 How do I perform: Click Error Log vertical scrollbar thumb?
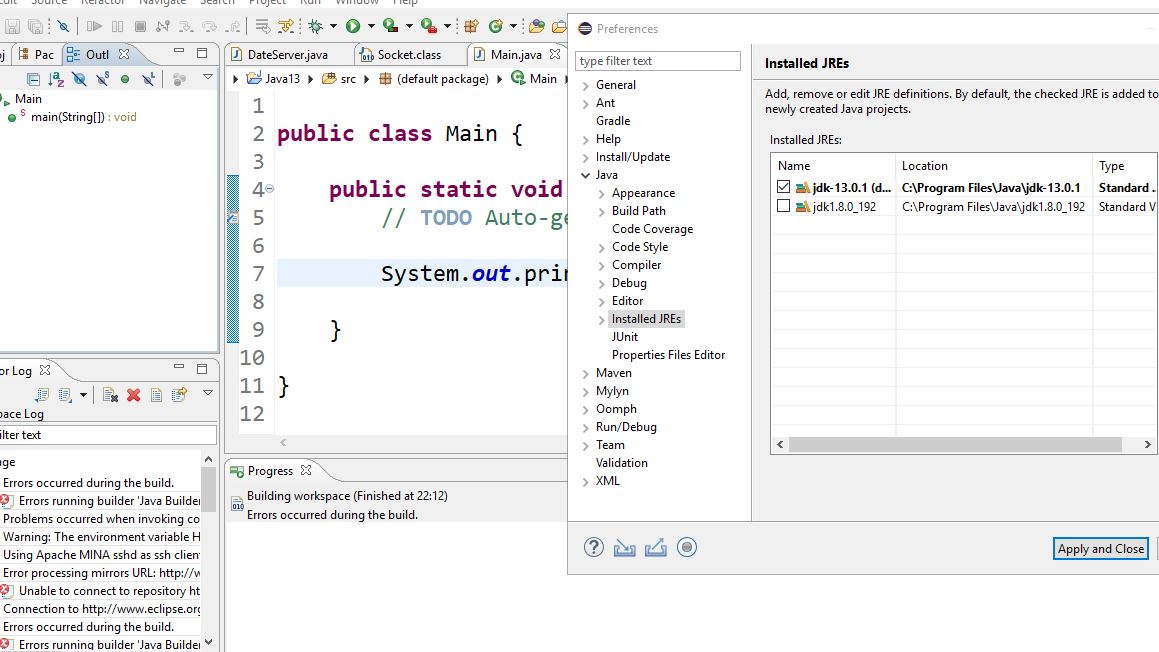point(208,489)
